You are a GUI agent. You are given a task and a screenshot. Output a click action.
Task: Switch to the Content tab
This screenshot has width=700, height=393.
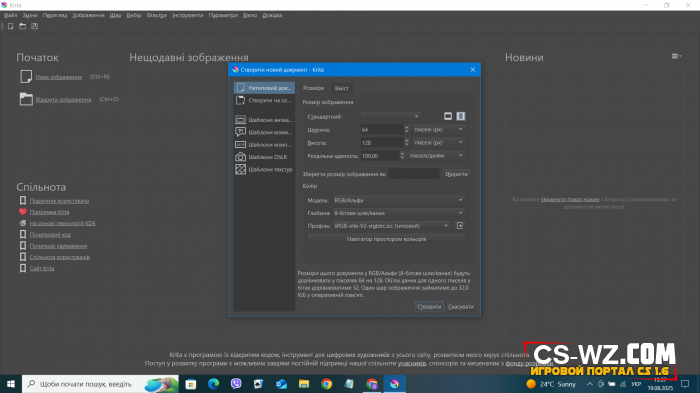coord(342,88)
